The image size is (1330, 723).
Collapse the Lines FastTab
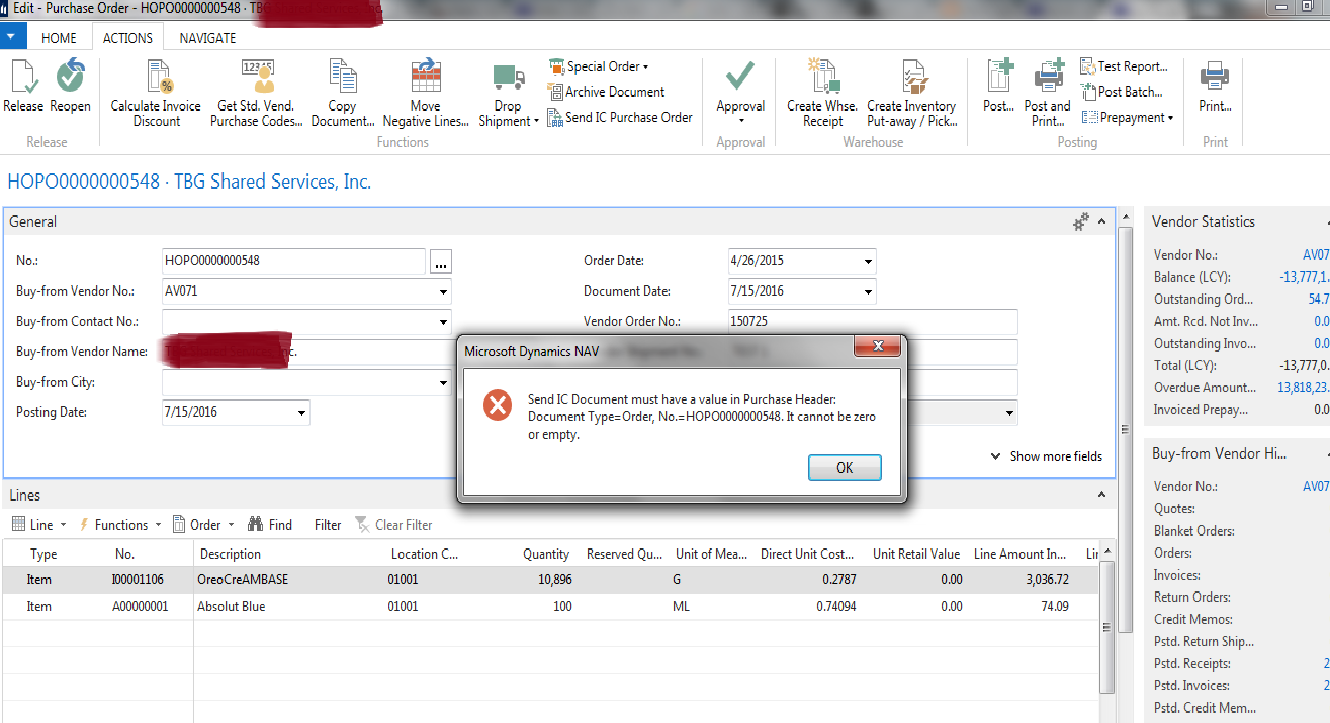point(1102,495)
